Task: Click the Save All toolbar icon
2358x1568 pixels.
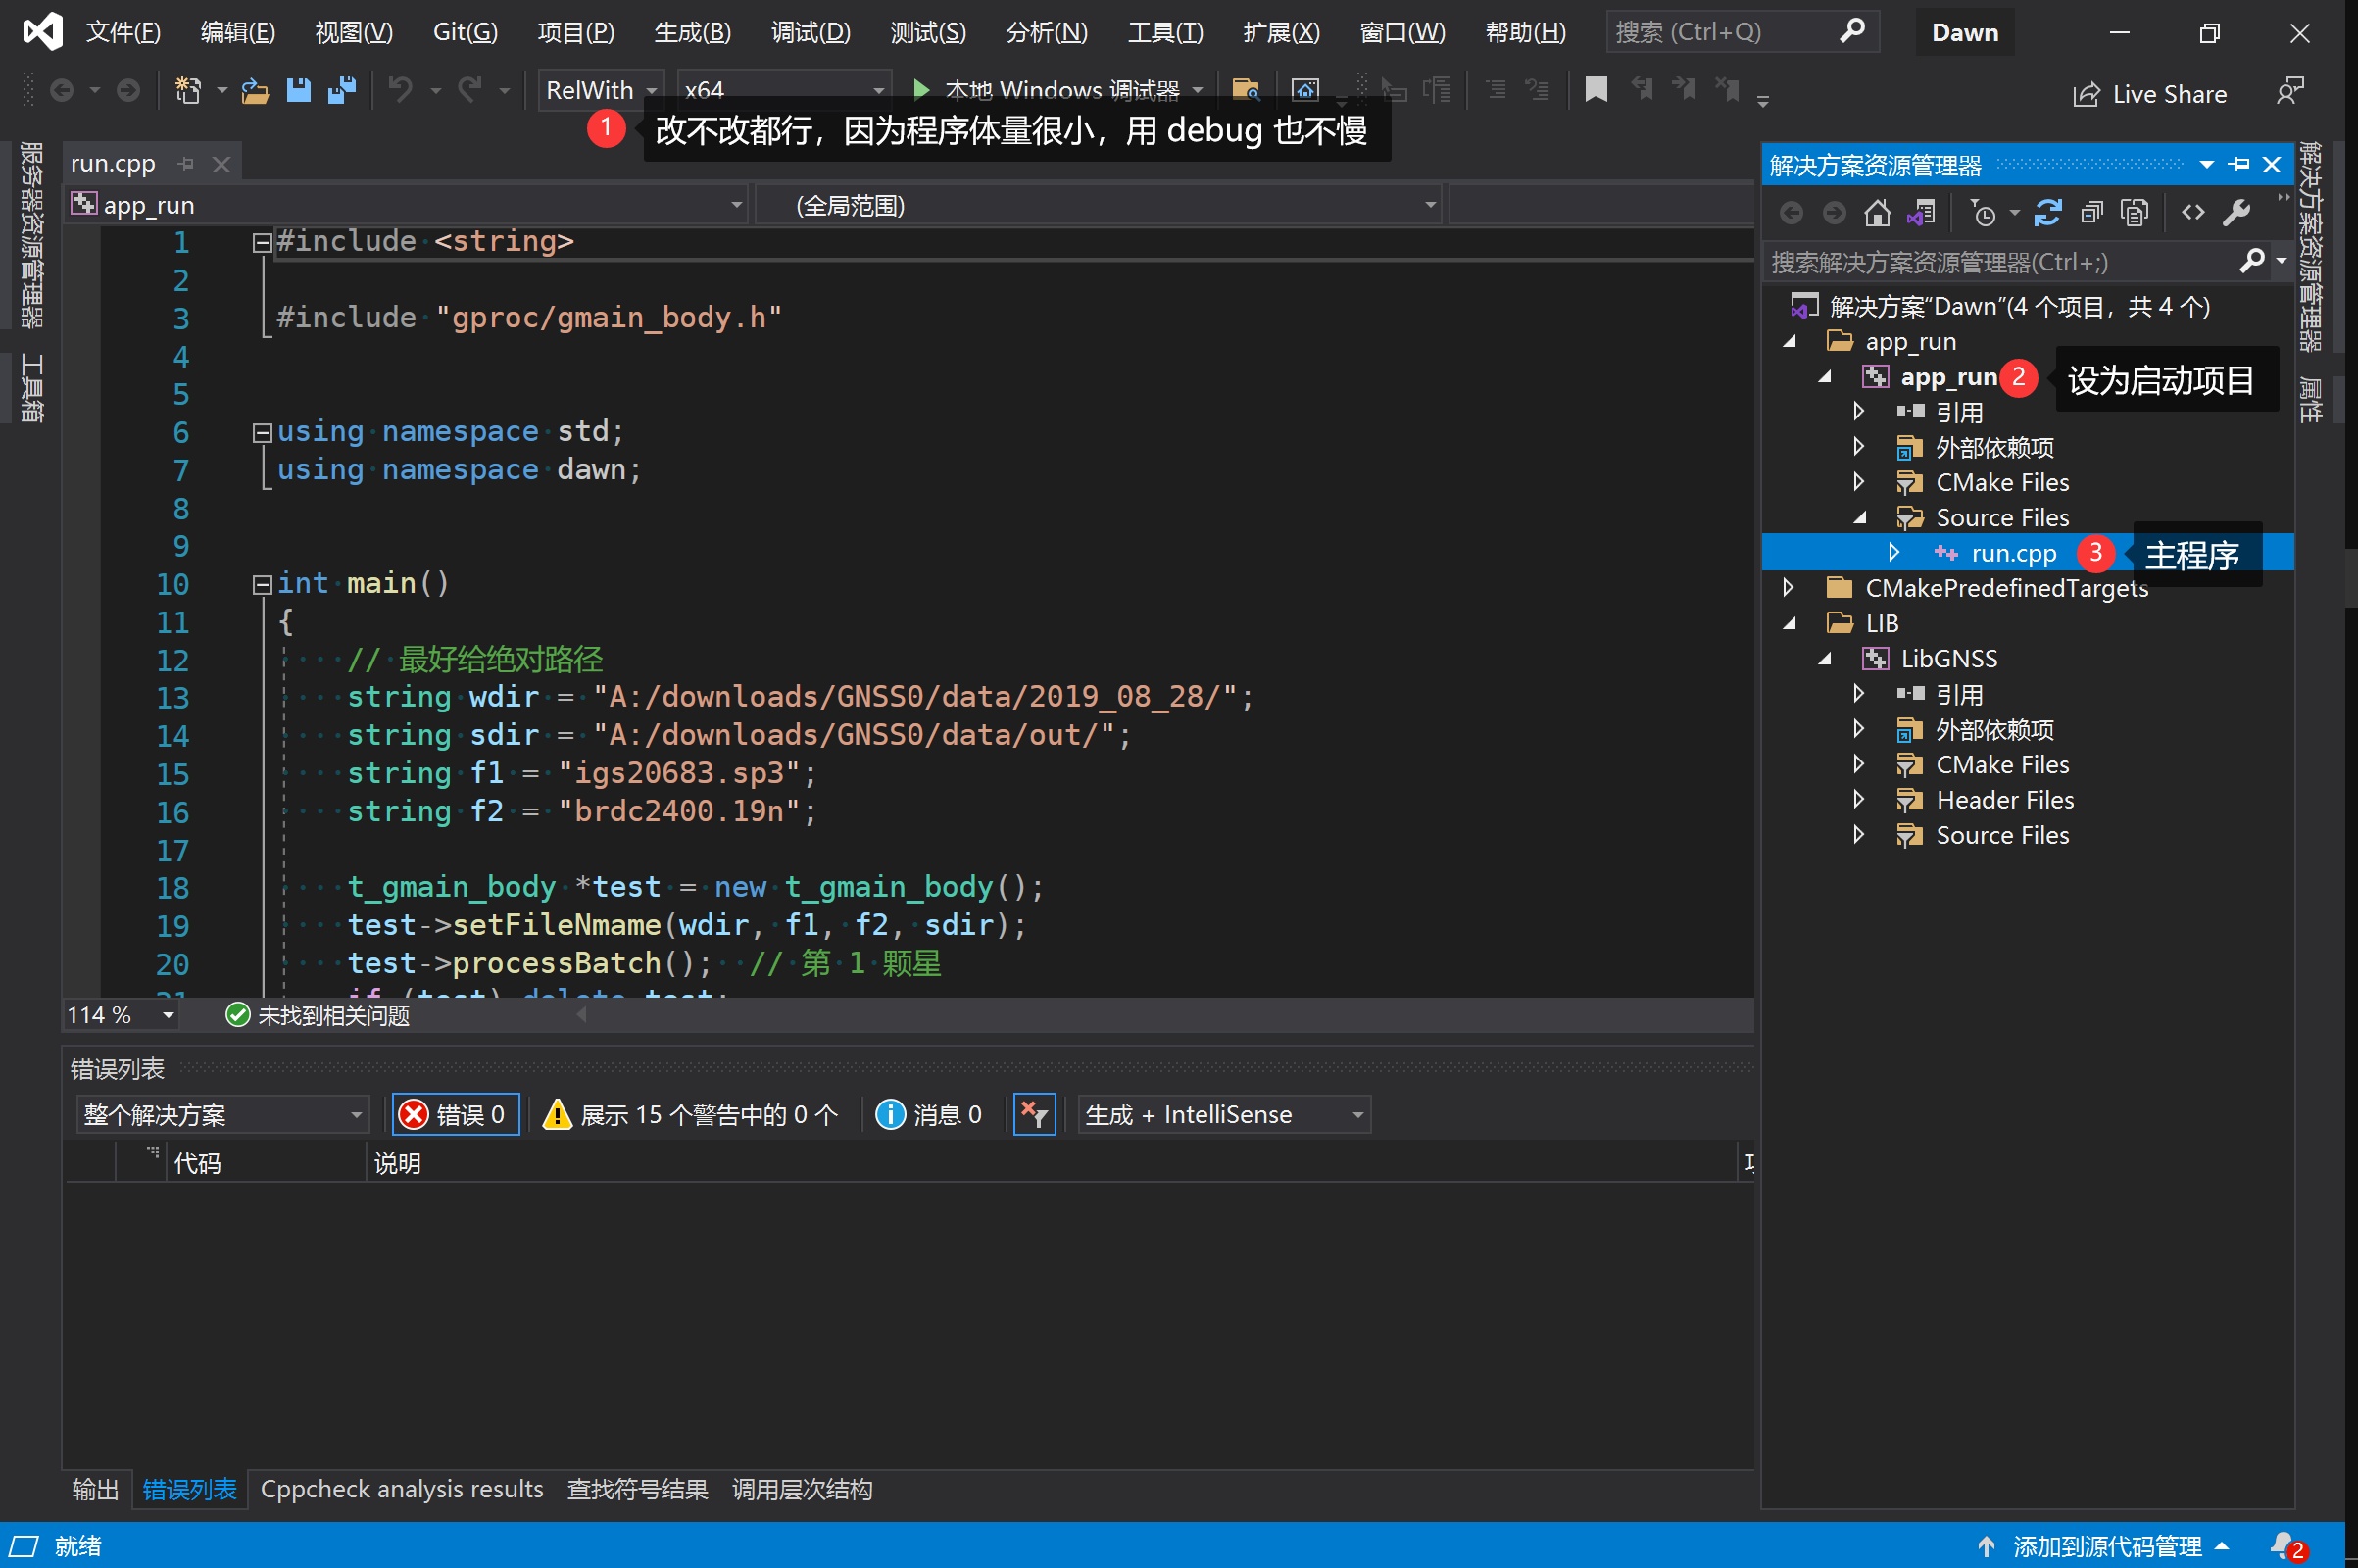Action: (342, 90)
